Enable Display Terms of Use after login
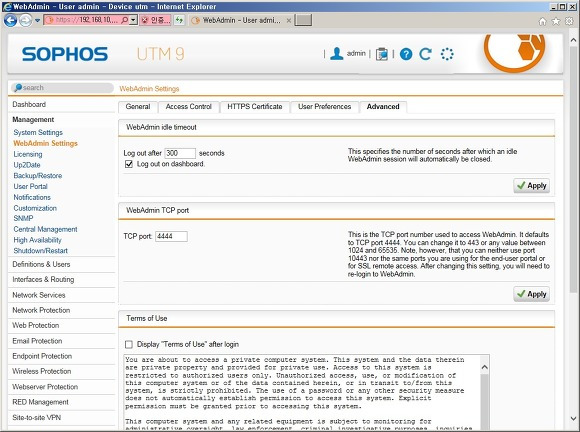The width and height of the screenshot is (580, 432). coord(129,344)
